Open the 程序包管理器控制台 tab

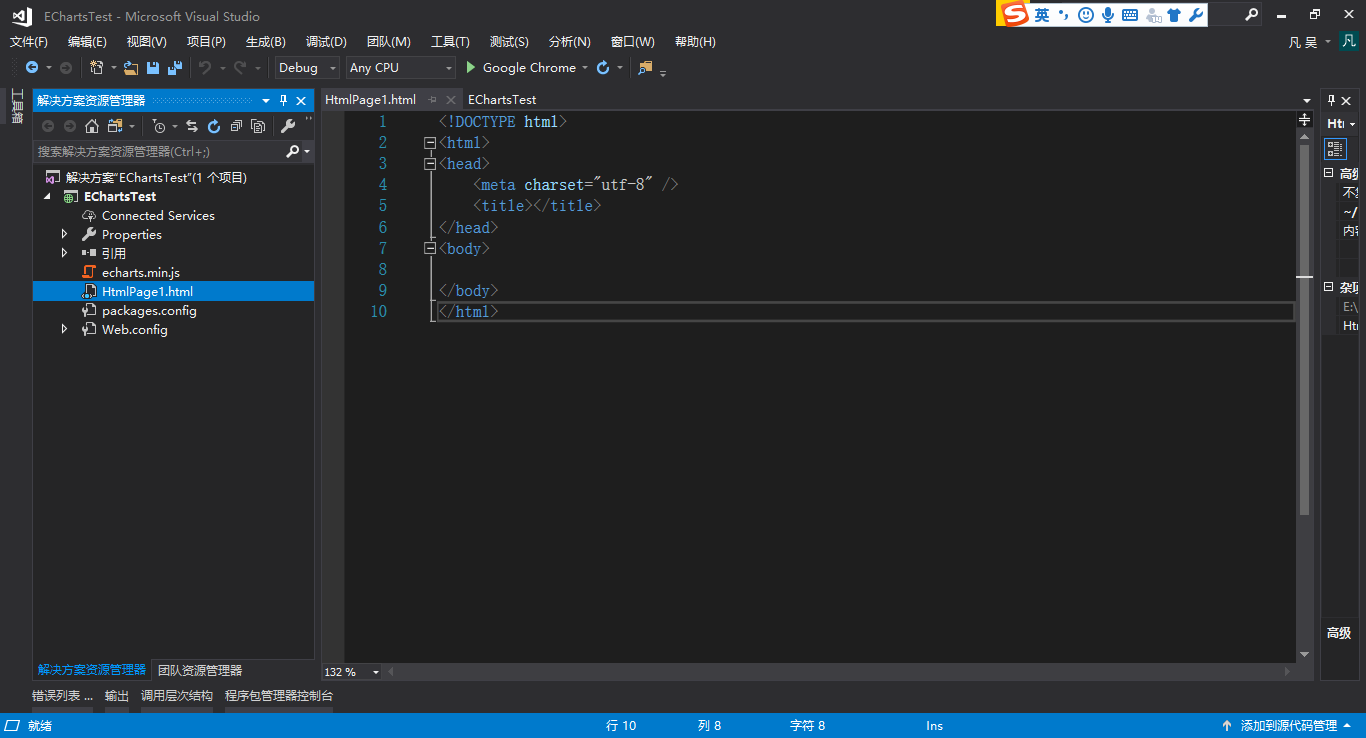pyautogui.click(x=279, y=696)
